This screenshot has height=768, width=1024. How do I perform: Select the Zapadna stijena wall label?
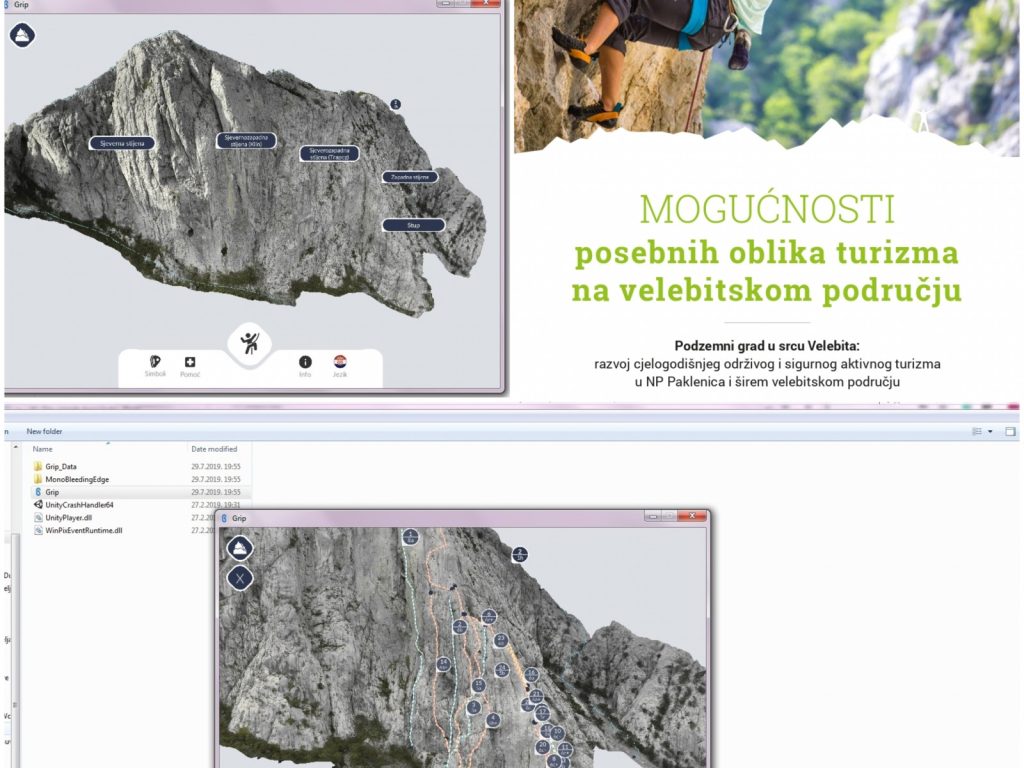coord(410,177)
